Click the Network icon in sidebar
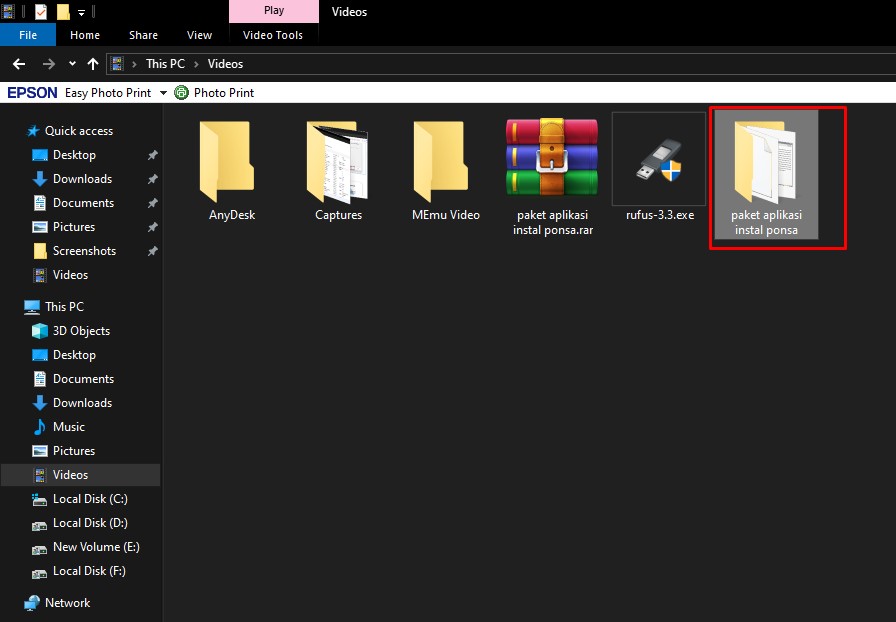The width and height of the screenshot is (896, 622). coord(32,603)
